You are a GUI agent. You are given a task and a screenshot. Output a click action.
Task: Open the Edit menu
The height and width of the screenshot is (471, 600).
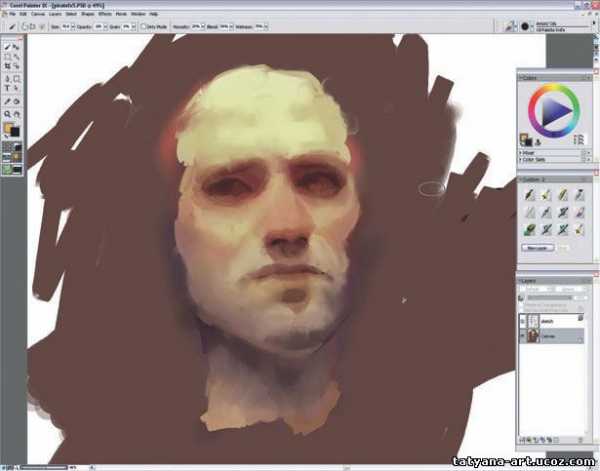(23, 14)
